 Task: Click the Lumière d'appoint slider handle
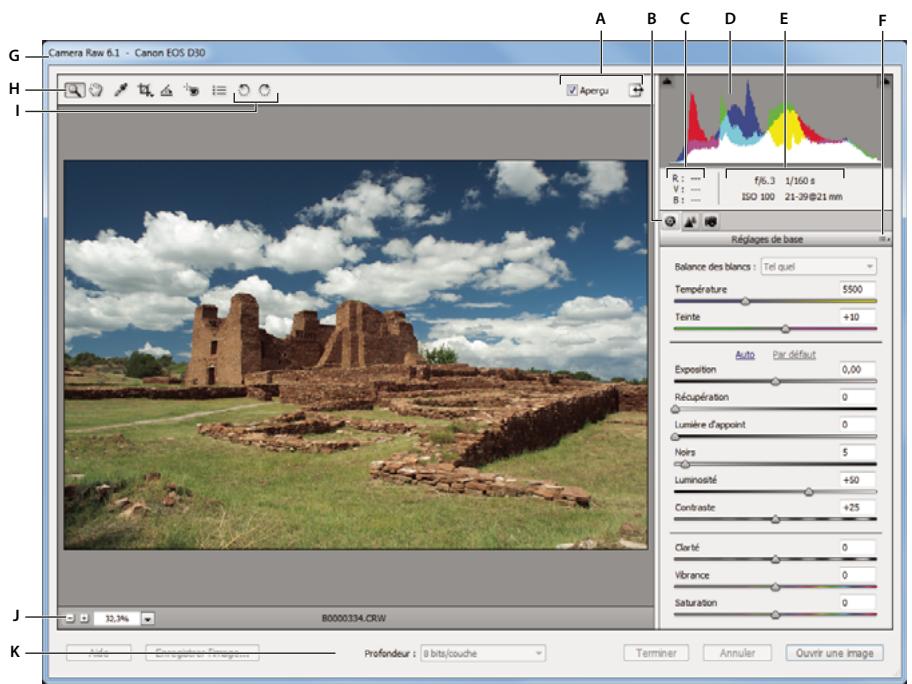[x=675, y=437]
